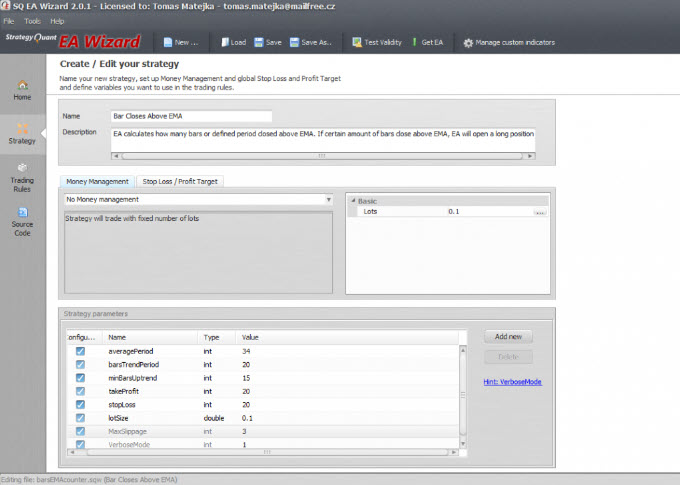Toggle the lotSize parameter checkbox
This screenshot has height=485, width=680.
(x=80, y=418)
